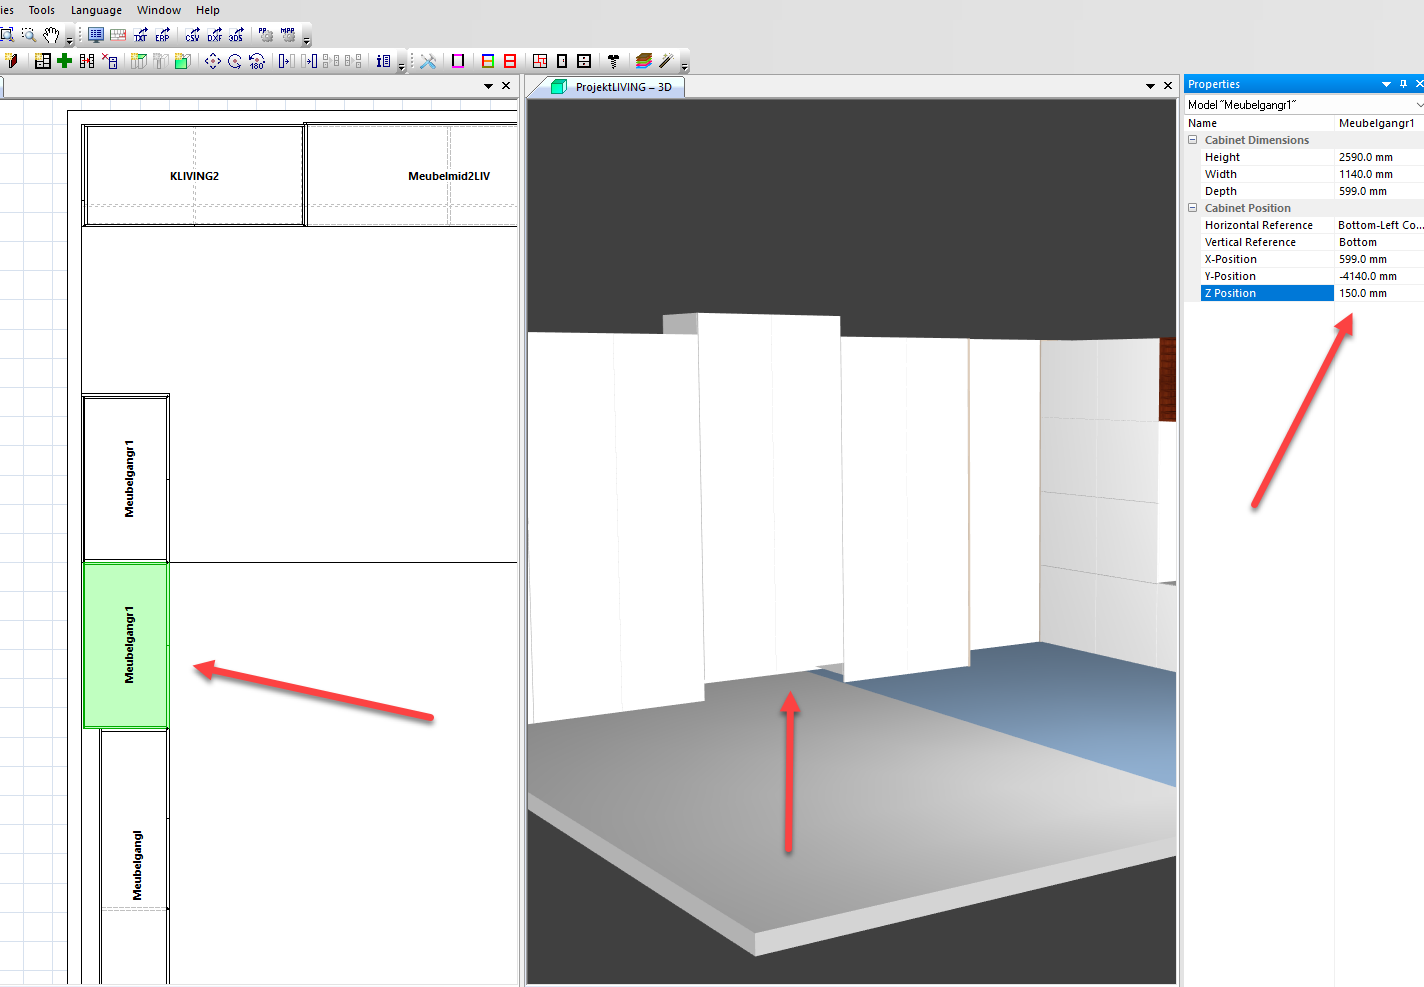Viewport: 1424px width, 987px height.
Task: Toggle the Properties panel pin
Action: [1403, 84]
